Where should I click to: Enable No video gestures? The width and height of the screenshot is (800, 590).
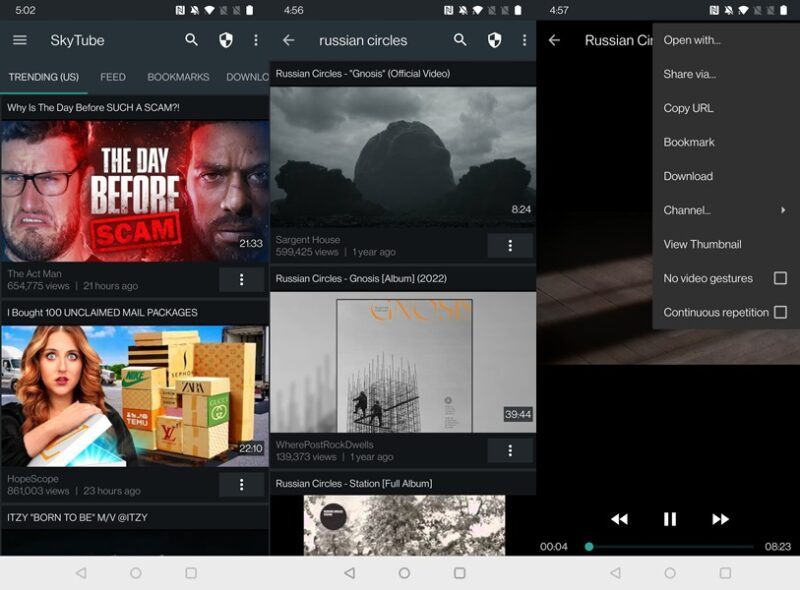tap(782, 278)
